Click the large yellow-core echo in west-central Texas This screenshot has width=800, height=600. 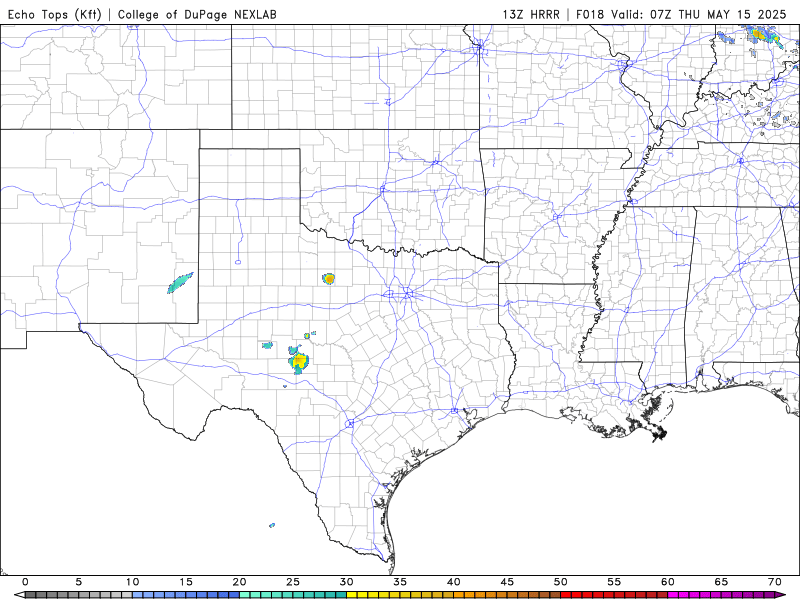pos(298,360)
